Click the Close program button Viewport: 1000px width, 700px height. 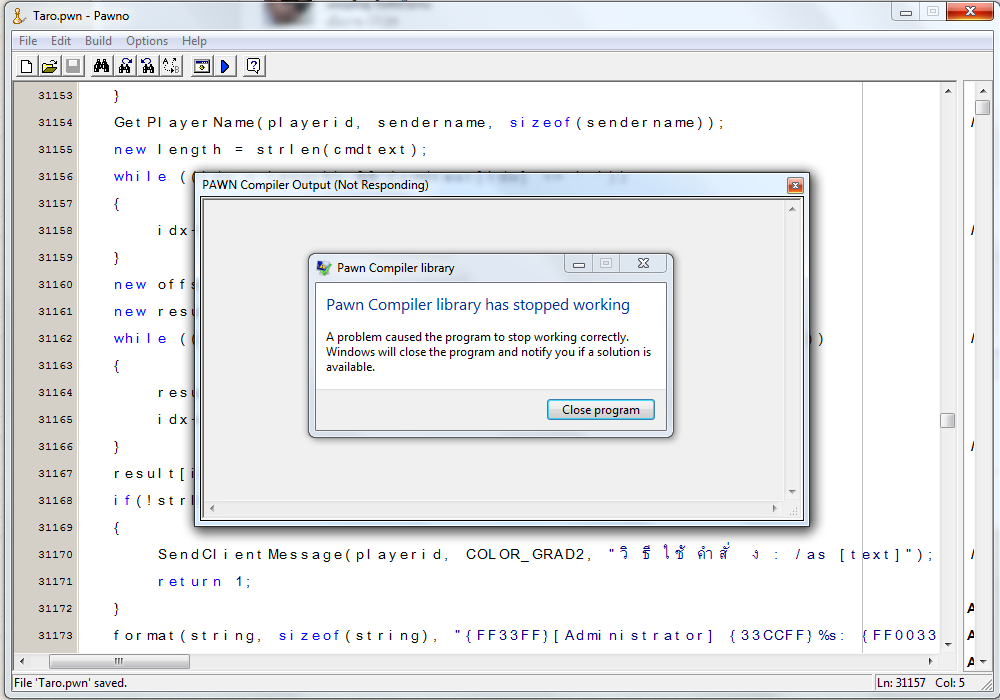tap(601, 410)
